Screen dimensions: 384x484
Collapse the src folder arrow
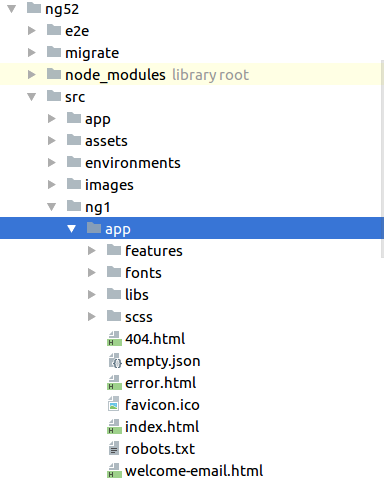(32, 97)
